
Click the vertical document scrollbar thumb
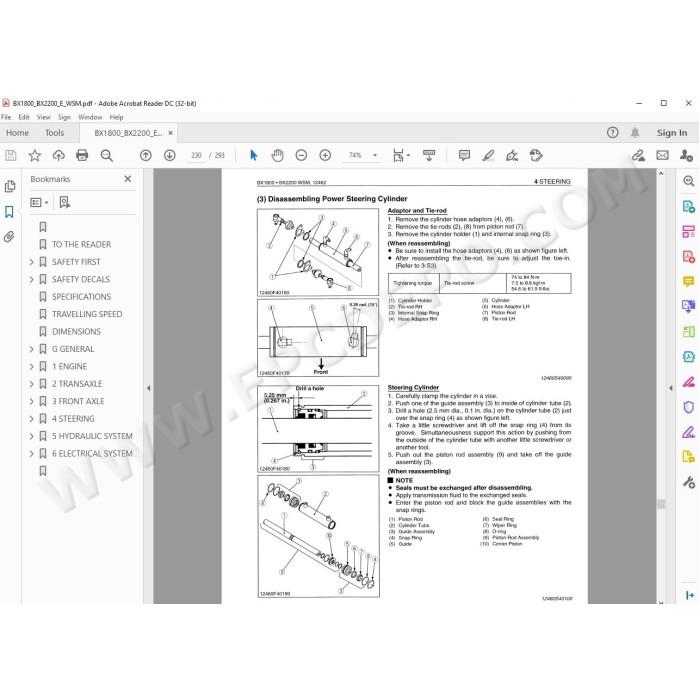(x=661, y=504)
